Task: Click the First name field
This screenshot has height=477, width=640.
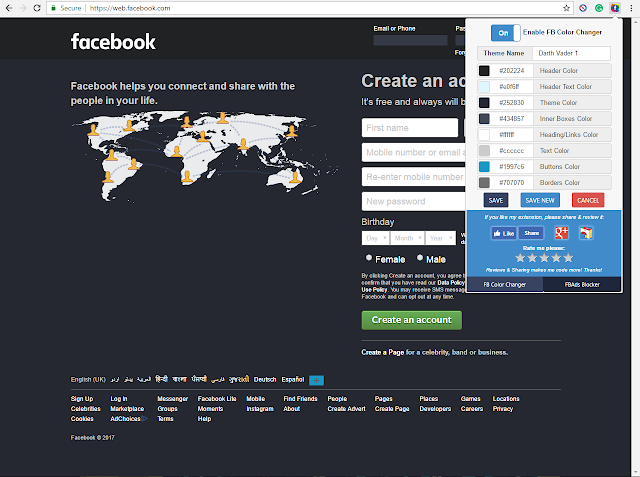Action: 410,128
